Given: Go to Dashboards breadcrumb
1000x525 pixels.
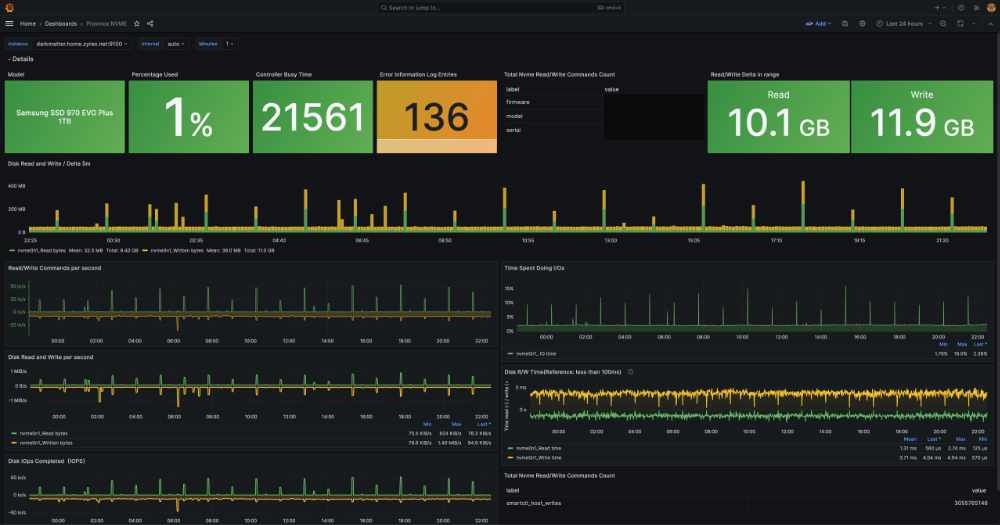Looking at the screenshot, I should coord(61,24).
